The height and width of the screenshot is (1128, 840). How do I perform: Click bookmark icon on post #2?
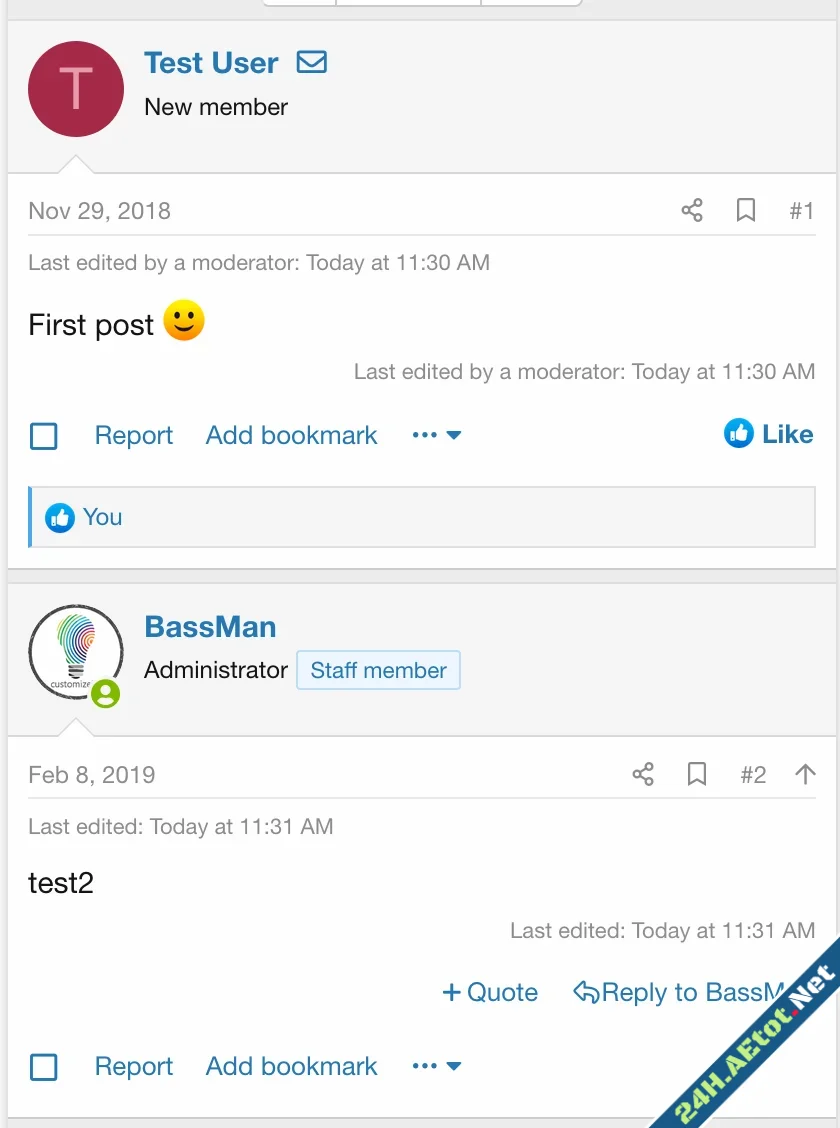[x=697, y=775]
